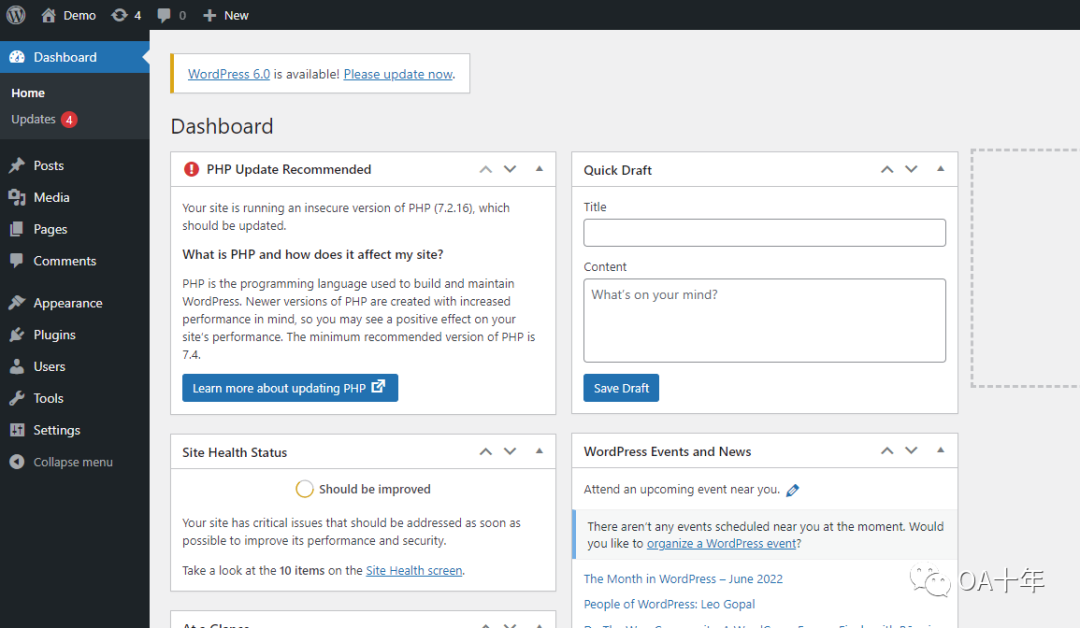The height and width of the screenshot is (628, 1080).
Task: Click the pencil icon to edit event location
Action: [793, 490]
